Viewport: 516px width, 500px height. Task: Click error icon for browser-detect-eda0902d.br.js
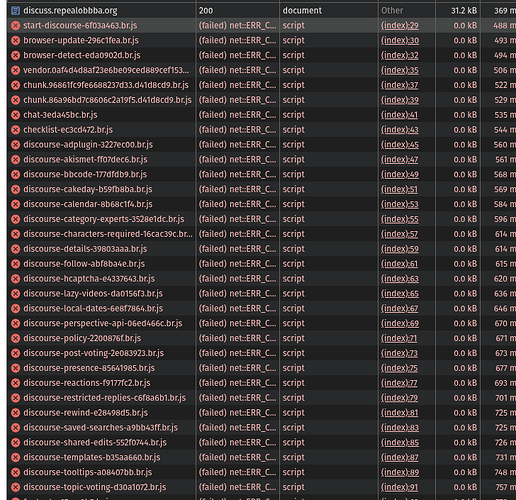(x=15, y=55)
